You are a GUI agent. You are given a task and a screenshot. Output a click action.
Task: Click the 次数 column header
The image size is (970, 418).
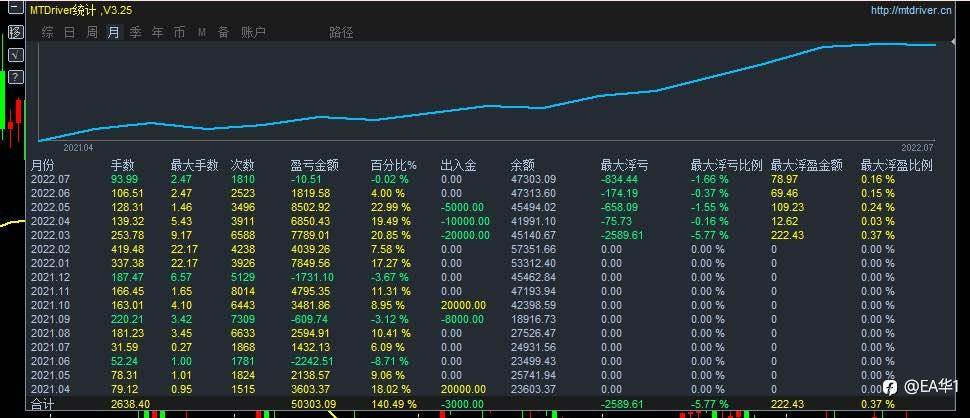(242, 166)
